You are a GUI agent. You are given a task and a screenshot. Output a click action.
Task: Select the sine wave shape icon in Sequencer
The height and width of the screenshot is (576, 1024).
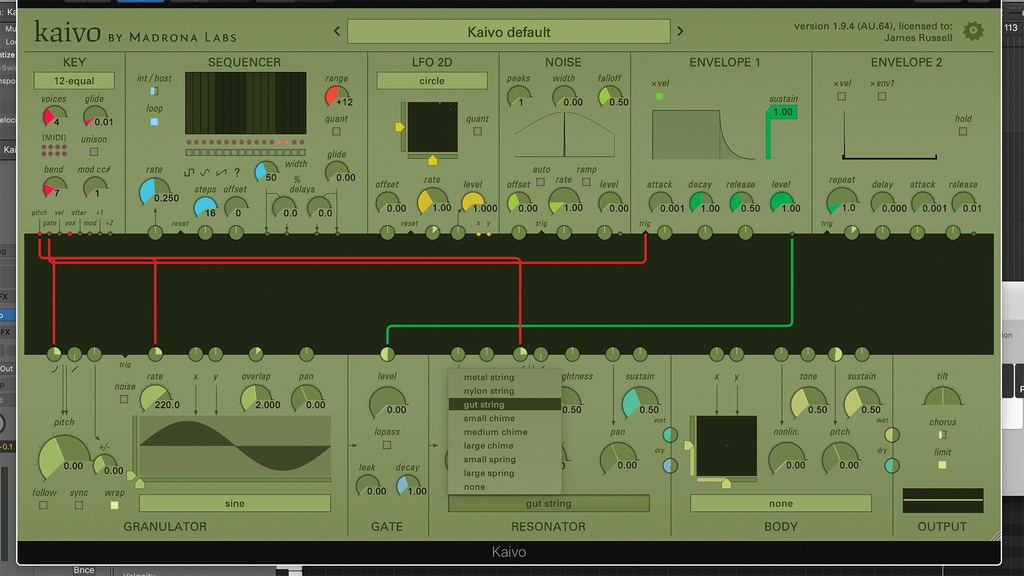pos(205,172)
